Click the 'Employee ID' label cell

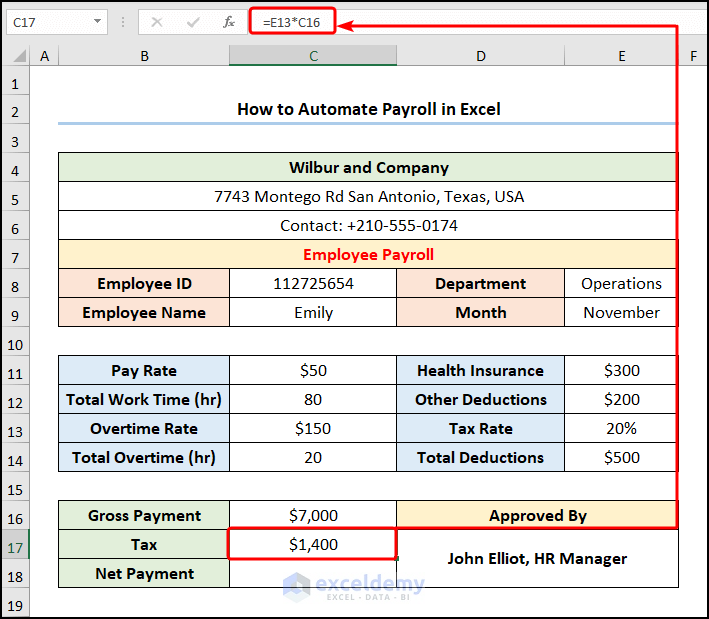[x=144, y=284]
